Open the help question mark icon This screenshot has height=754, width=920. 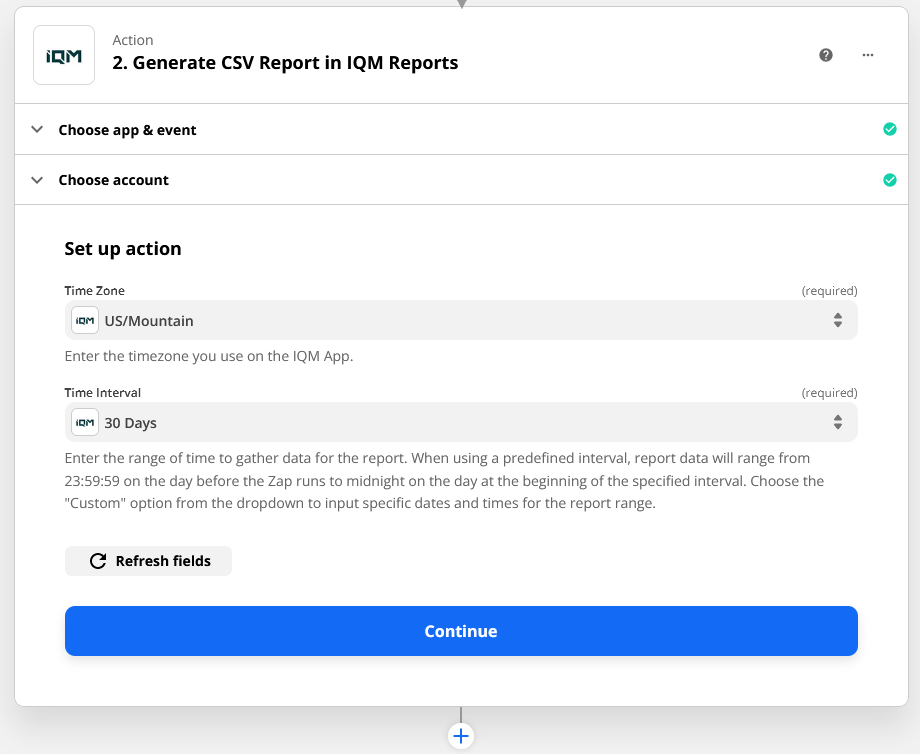(x=826, y=55)
